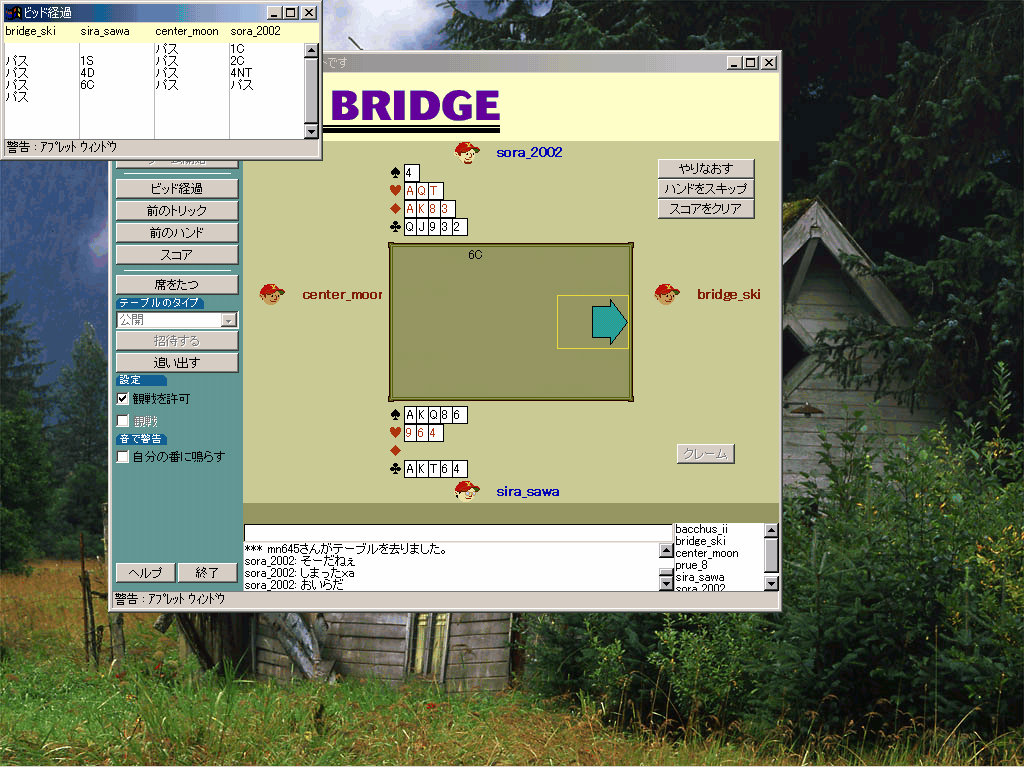The image size is (1024, 768).
Task: Click center_moon's player avatar icon
Action: pos(272,295)
